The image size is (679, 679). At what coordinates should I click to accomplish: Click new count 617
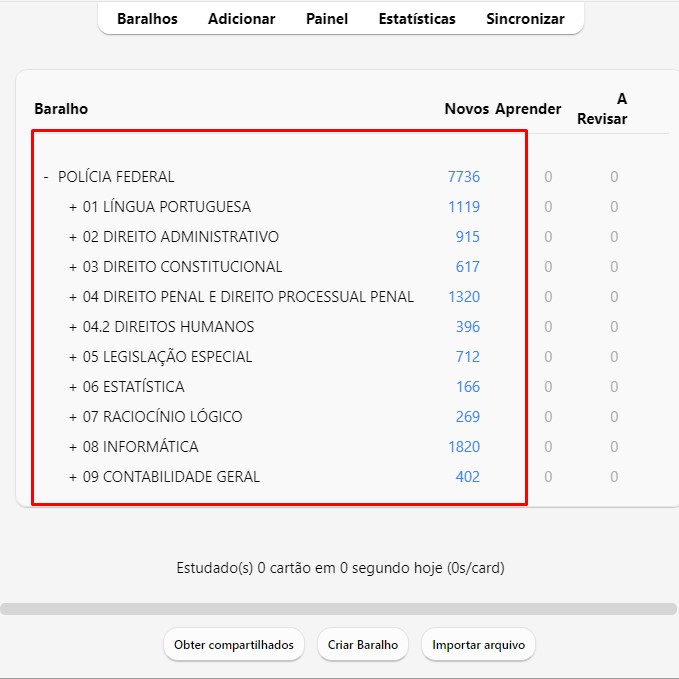click(x=468, y=266)
